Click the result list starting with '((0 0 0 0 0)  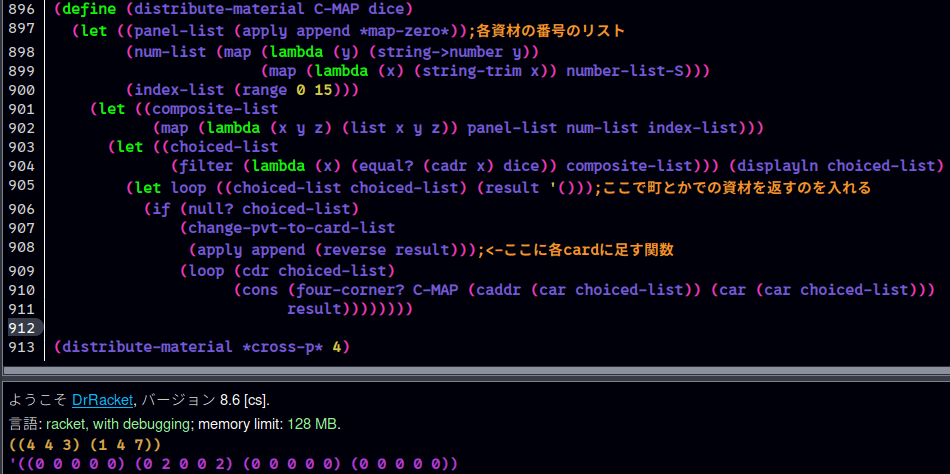point(233,465)
